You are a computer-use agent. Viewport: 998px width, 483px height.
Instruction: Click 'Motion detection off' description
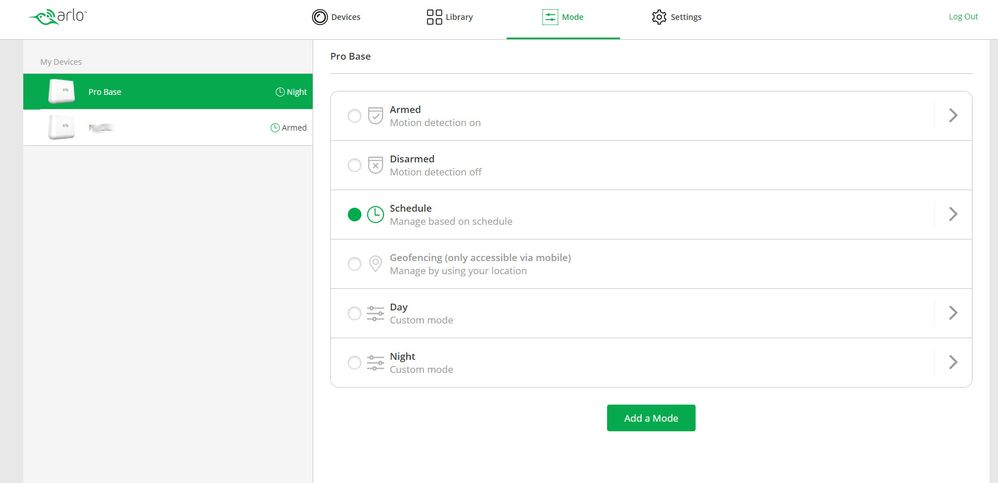pos(435,172)
